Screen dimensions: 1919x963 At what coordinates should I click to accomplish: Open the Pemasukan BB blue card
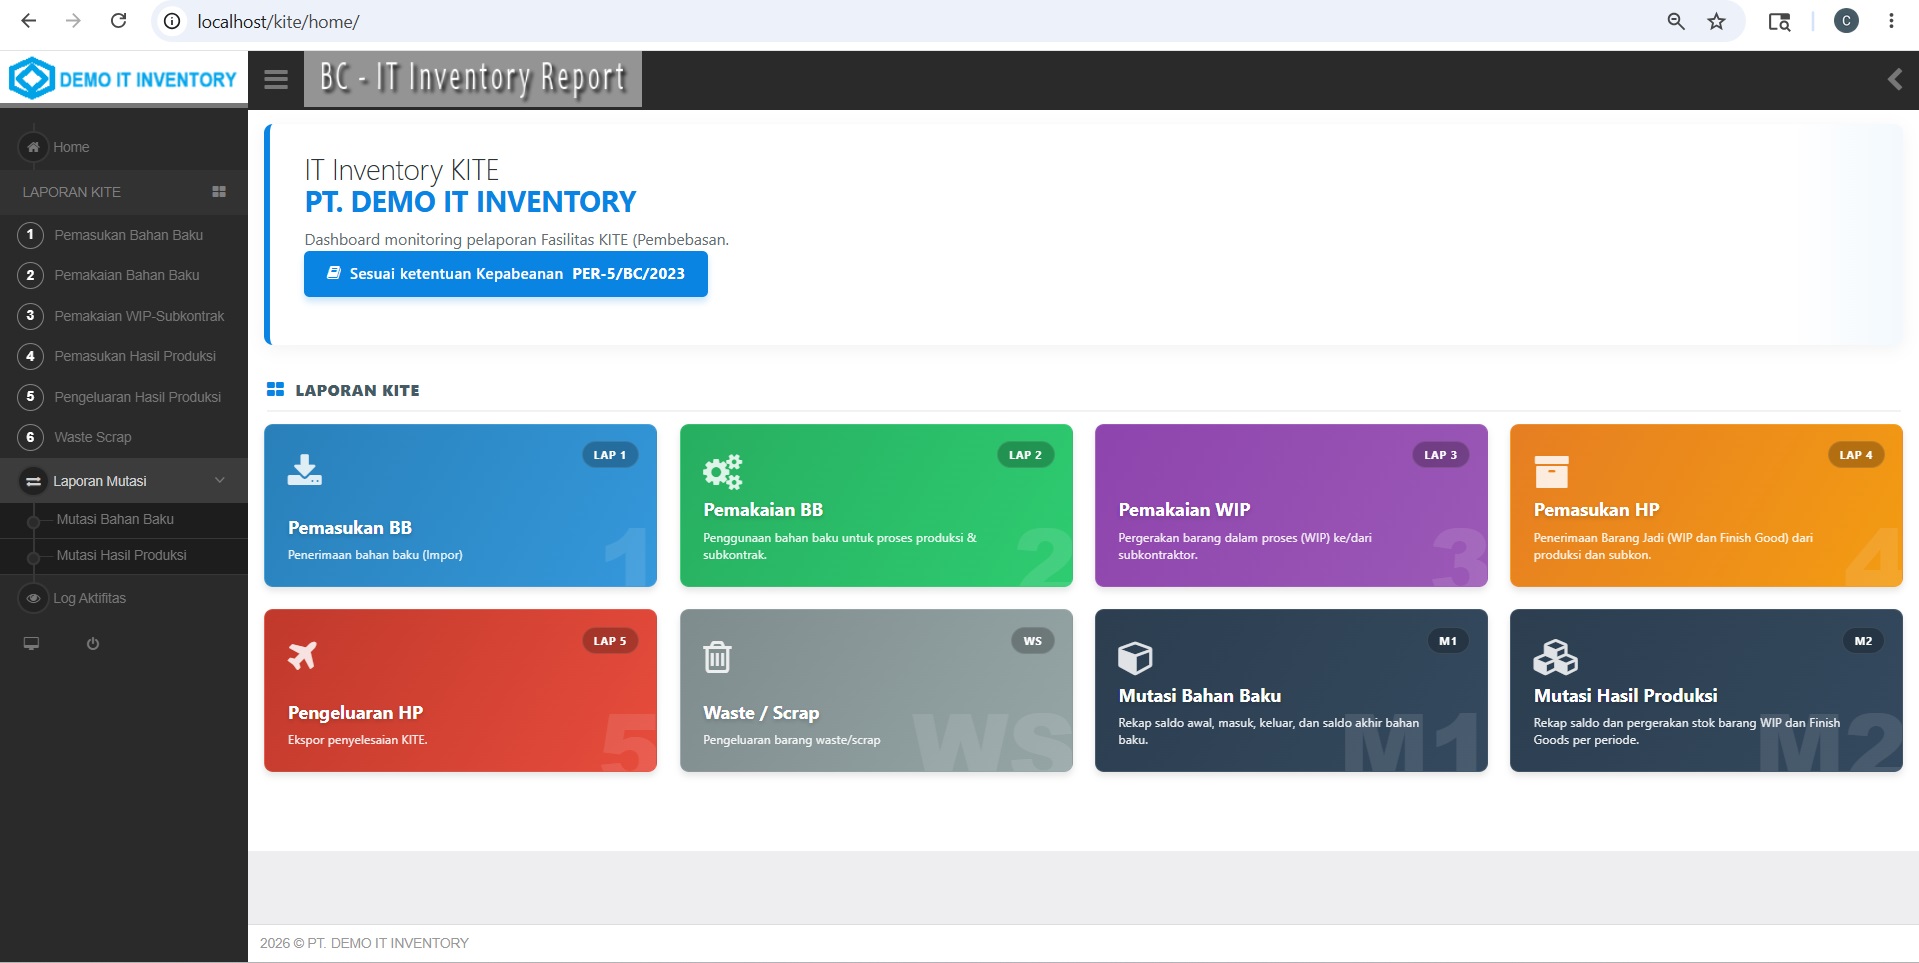460,505
